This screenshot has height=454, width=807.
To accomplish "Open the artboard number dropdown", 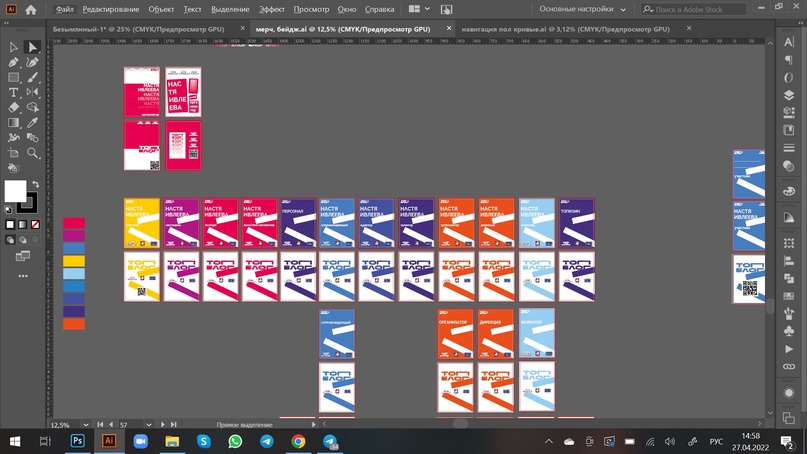I will click(x=147, y=425).
